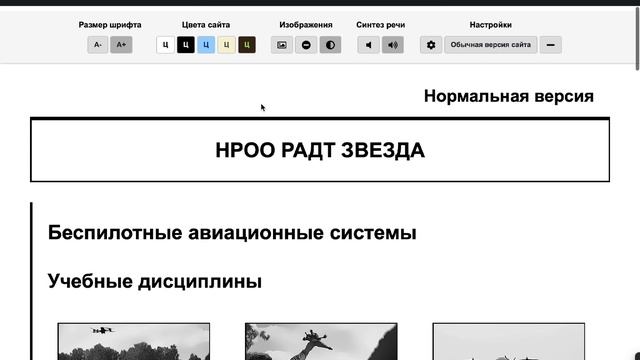Decrease font size with A- button

pos(98,45)
